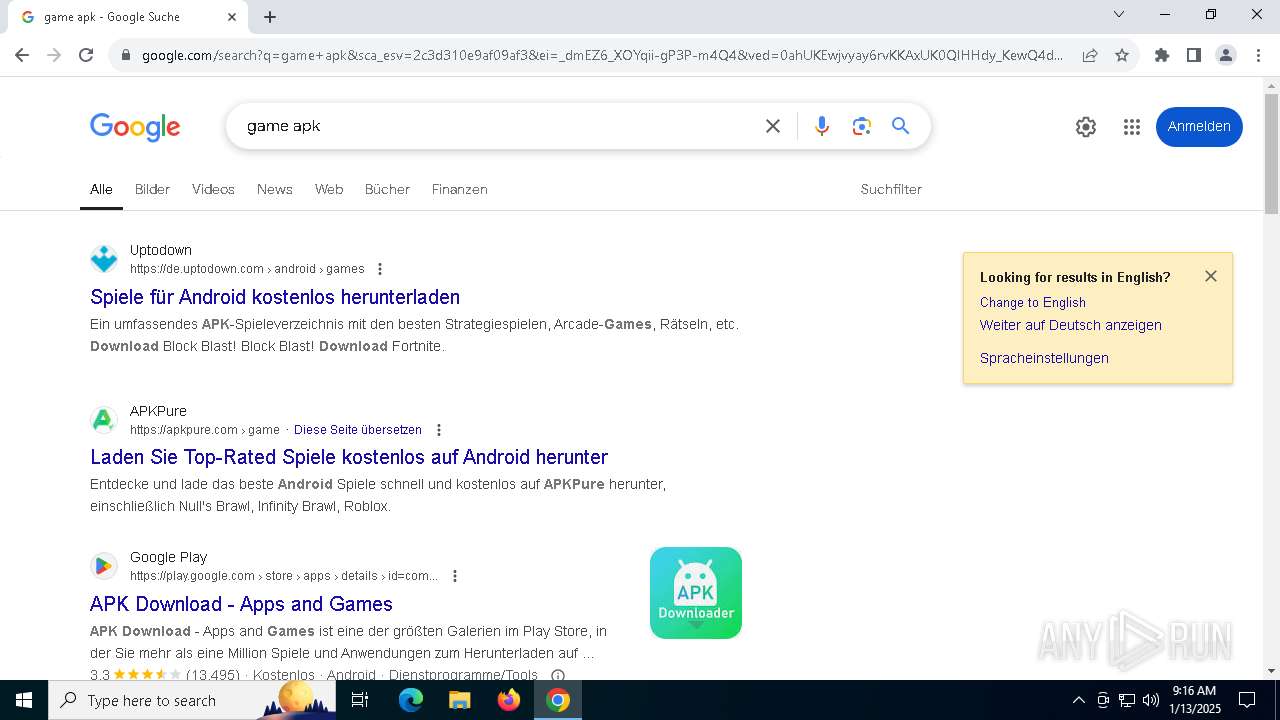1280x720 pixels.
Task: Switch to the News tab
Action: [x=274, y=189]
